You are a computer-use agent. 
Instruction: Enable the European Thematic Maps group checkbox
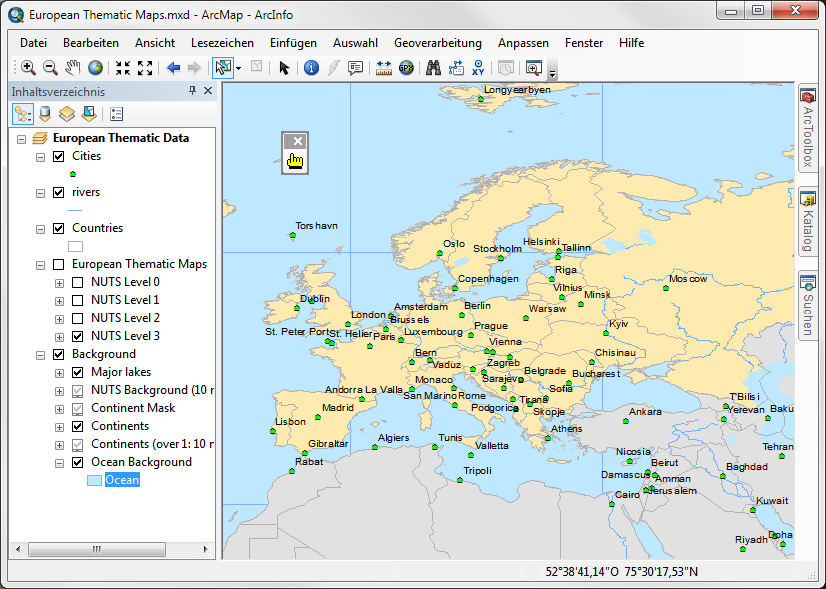click(x=58, y=264)
